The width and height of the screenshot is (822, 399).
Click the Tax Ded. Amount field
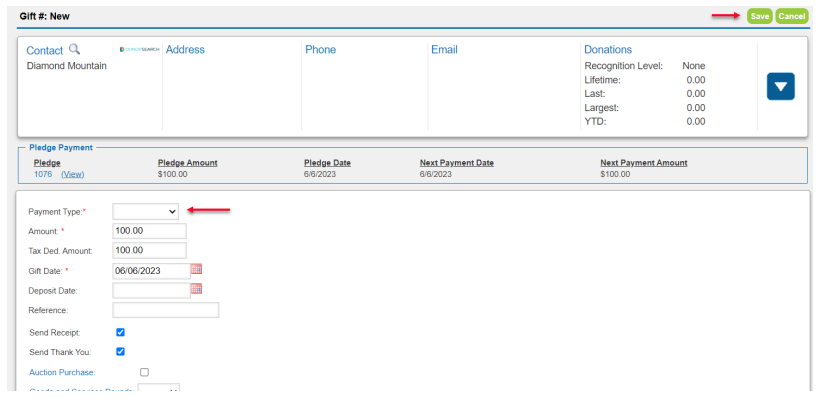click(149, 250)
